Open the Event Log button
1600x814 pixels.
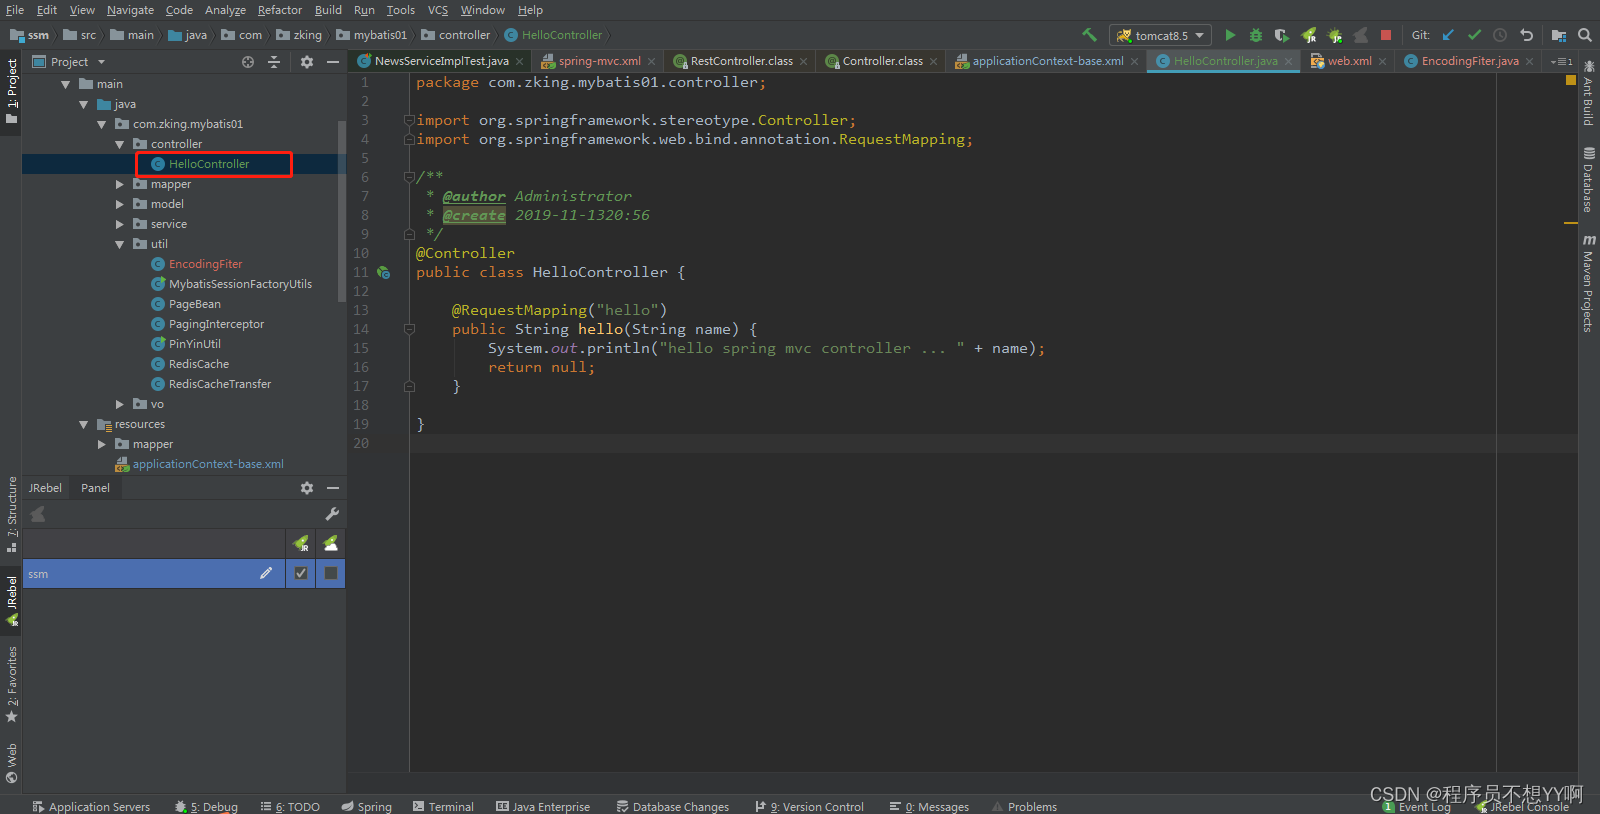click(1418, 807)
